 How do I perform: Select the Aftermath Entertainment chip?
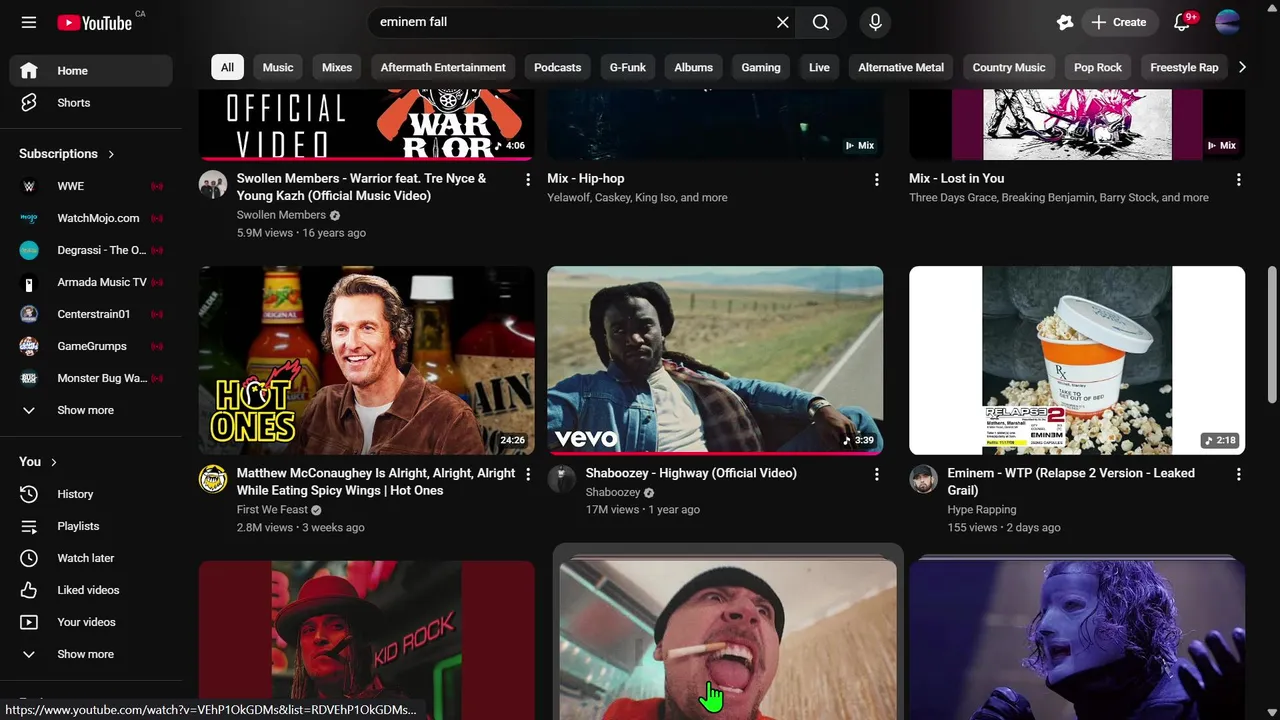click(443, 67)
